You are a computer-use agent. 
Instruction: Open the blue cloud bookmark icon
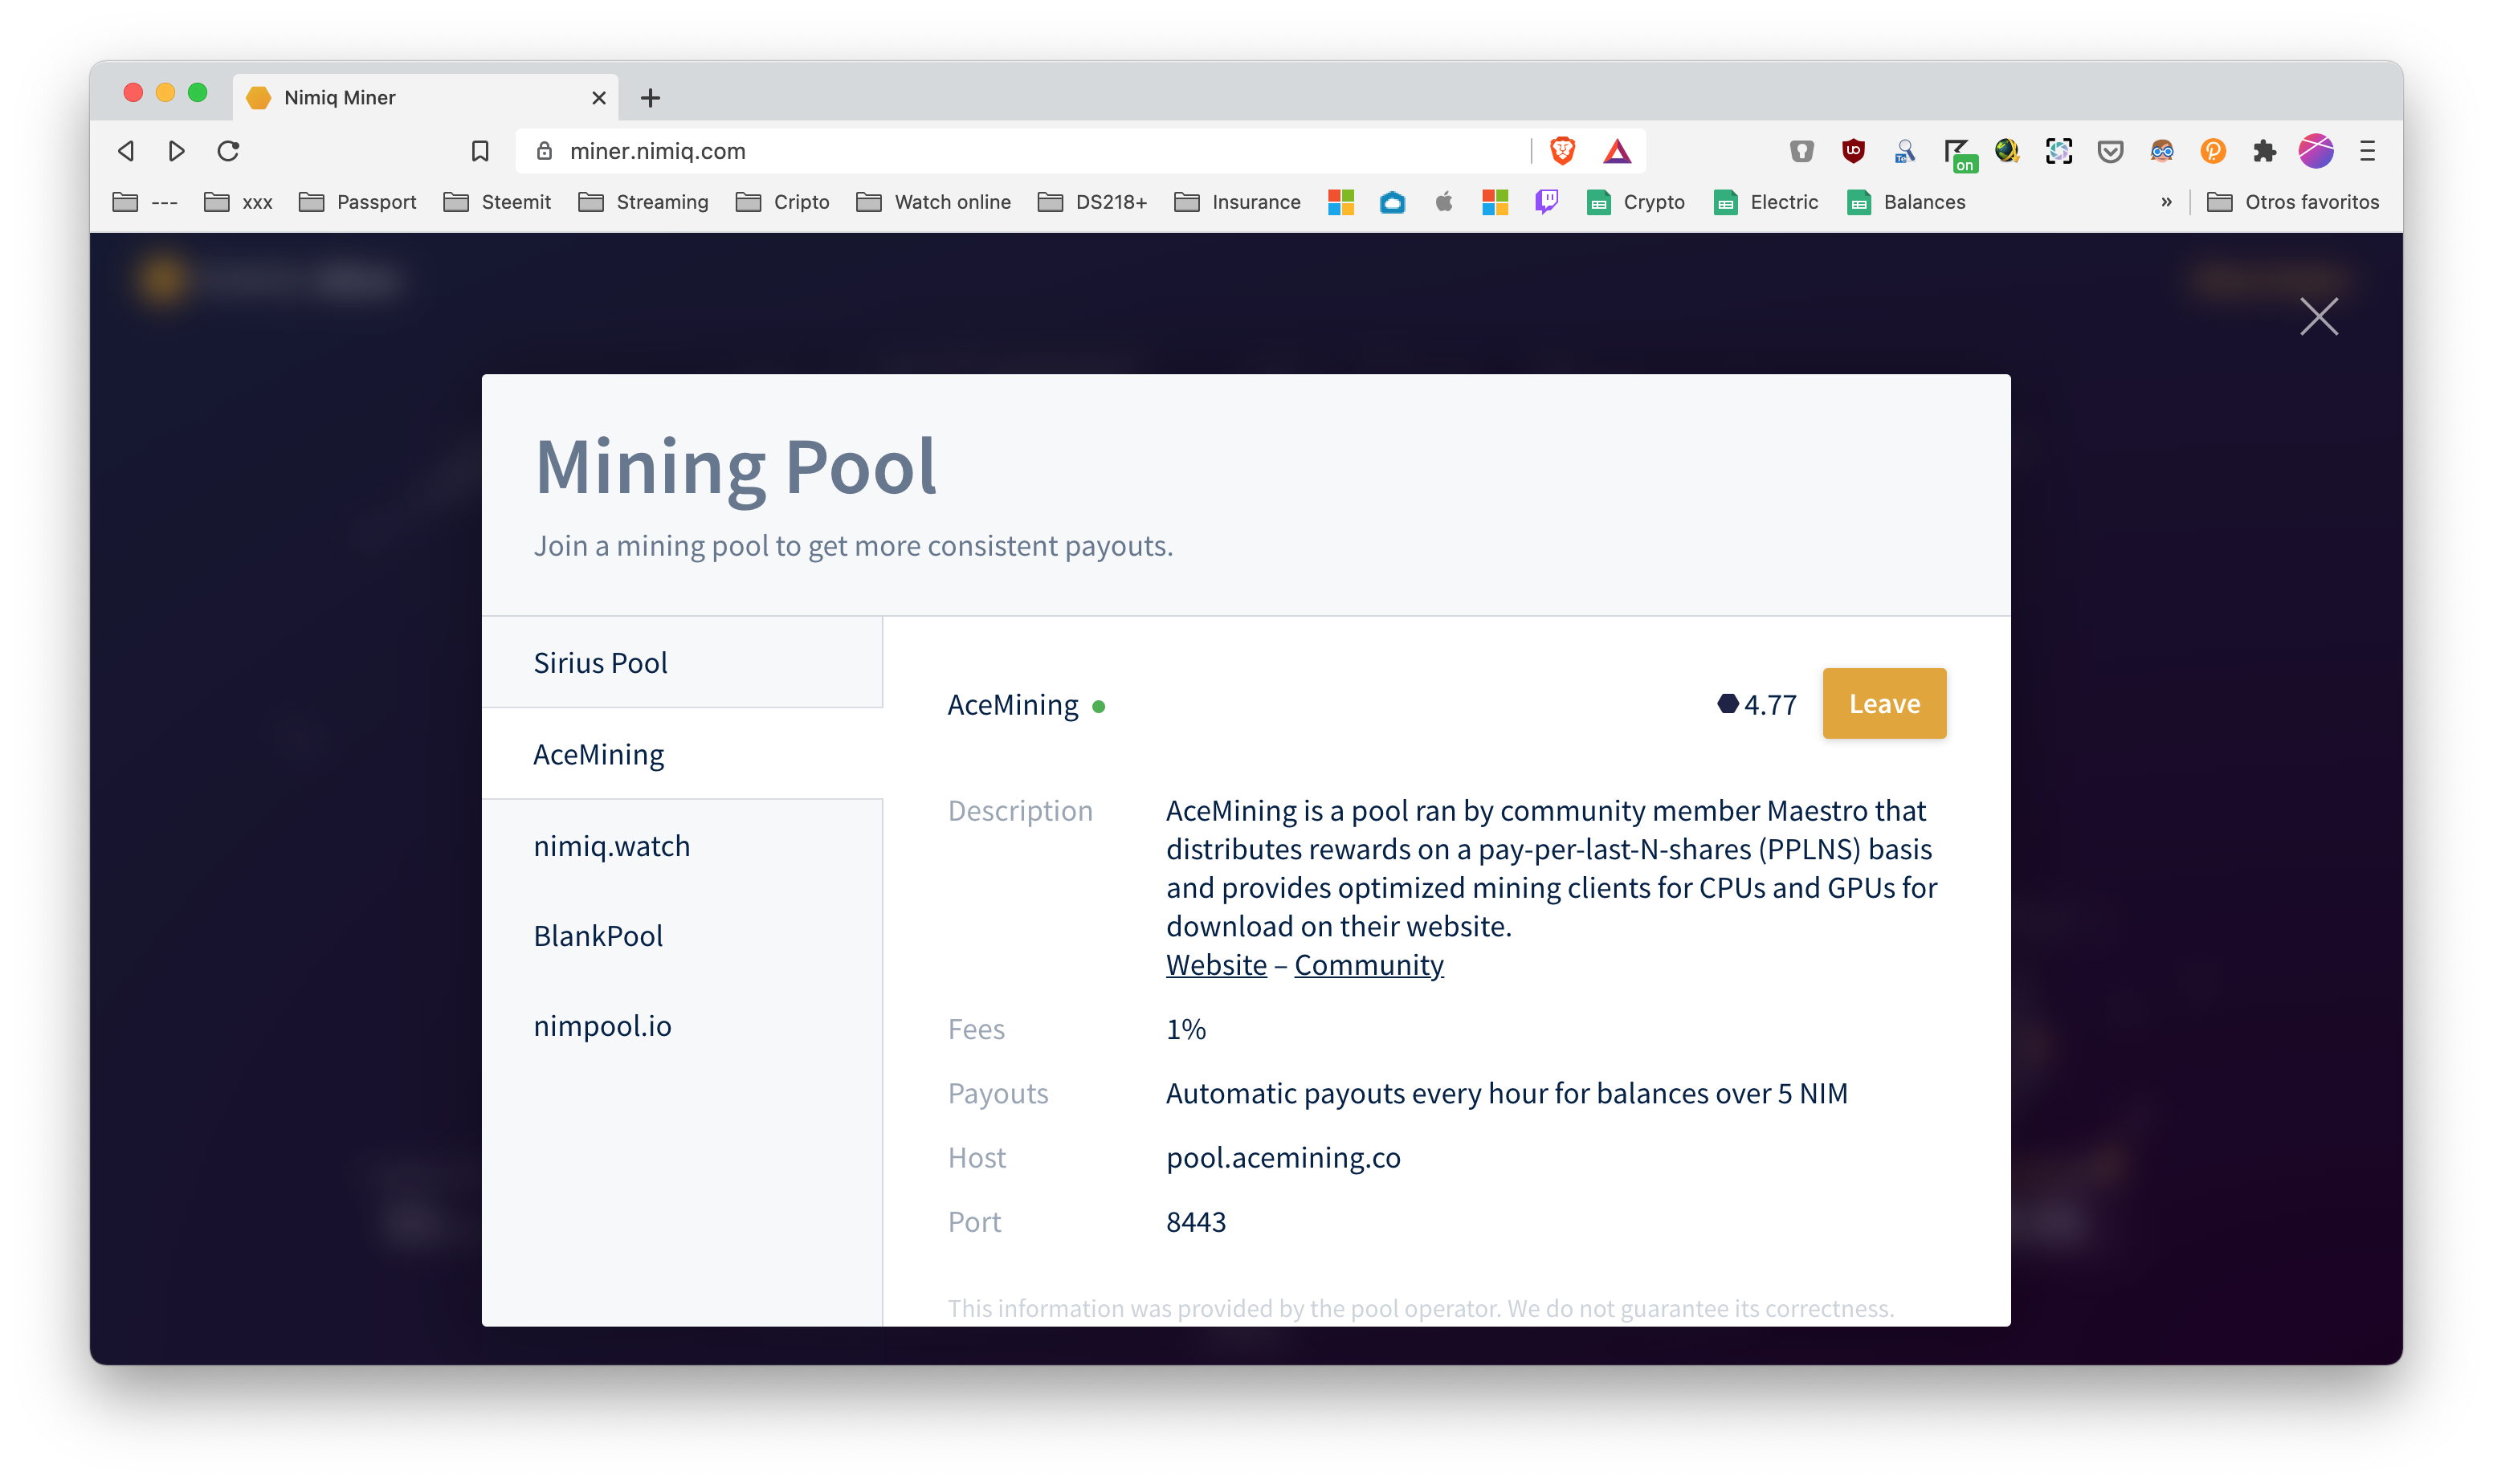tap(1392, 203)
